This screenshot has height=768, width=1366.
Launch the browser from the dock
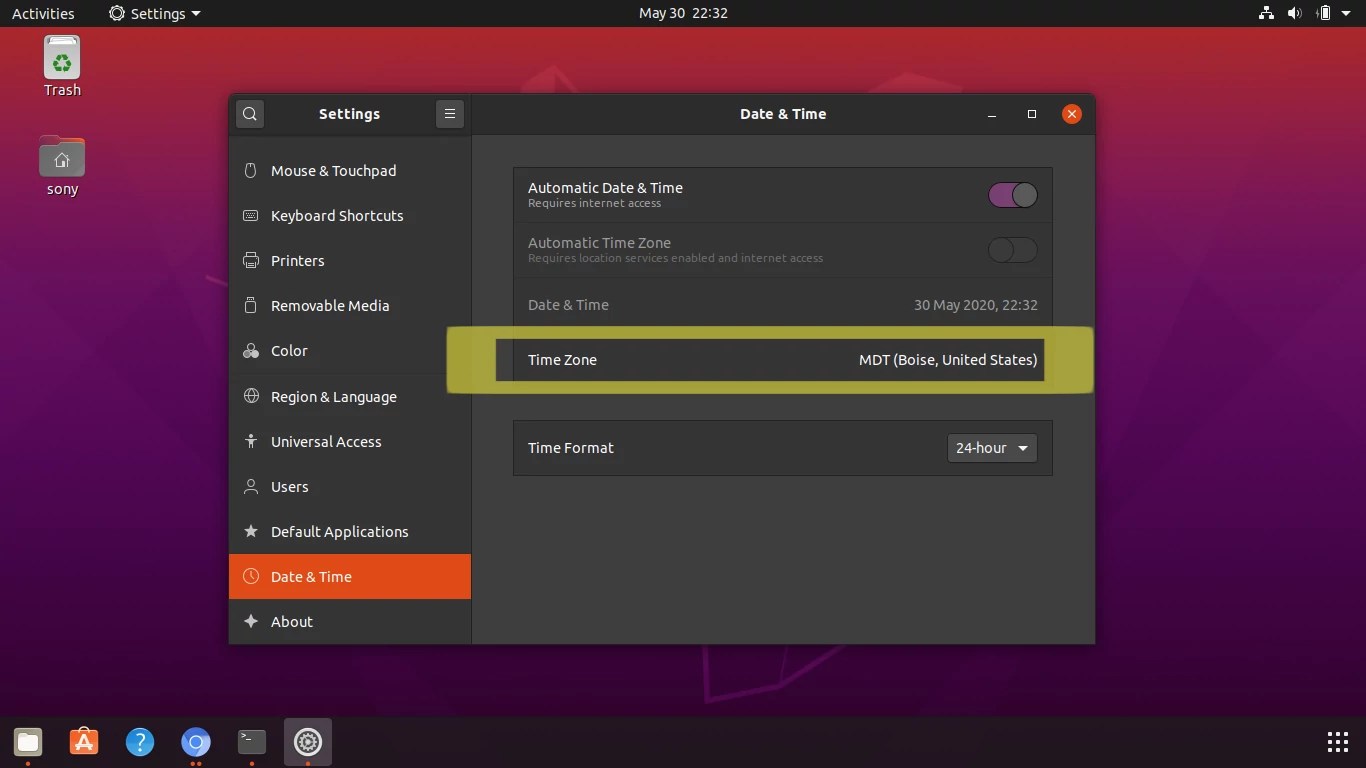tap(196, 742)
